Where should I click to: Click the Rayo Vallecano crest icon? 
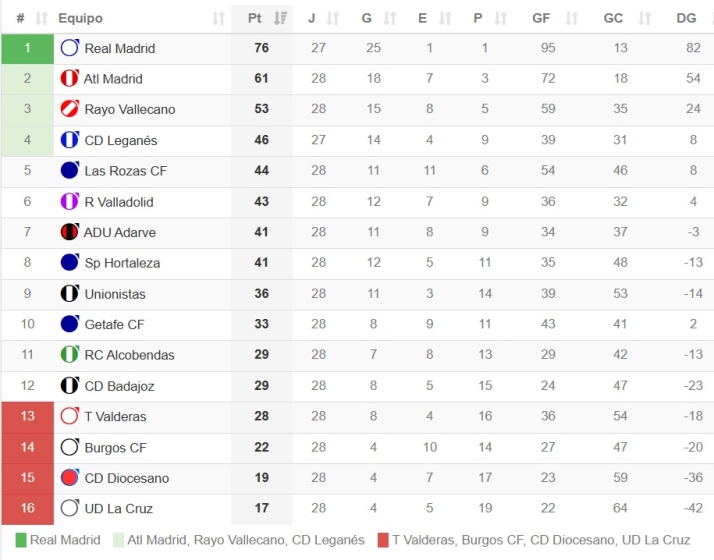(69, 109)
